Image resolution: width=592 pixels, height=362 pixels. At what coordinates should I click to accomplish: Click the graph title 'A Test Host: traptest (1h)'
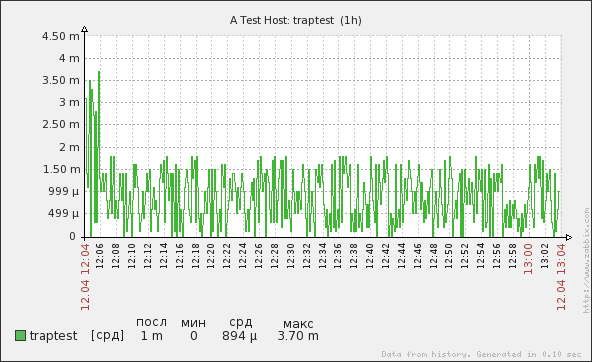[296, 20]
